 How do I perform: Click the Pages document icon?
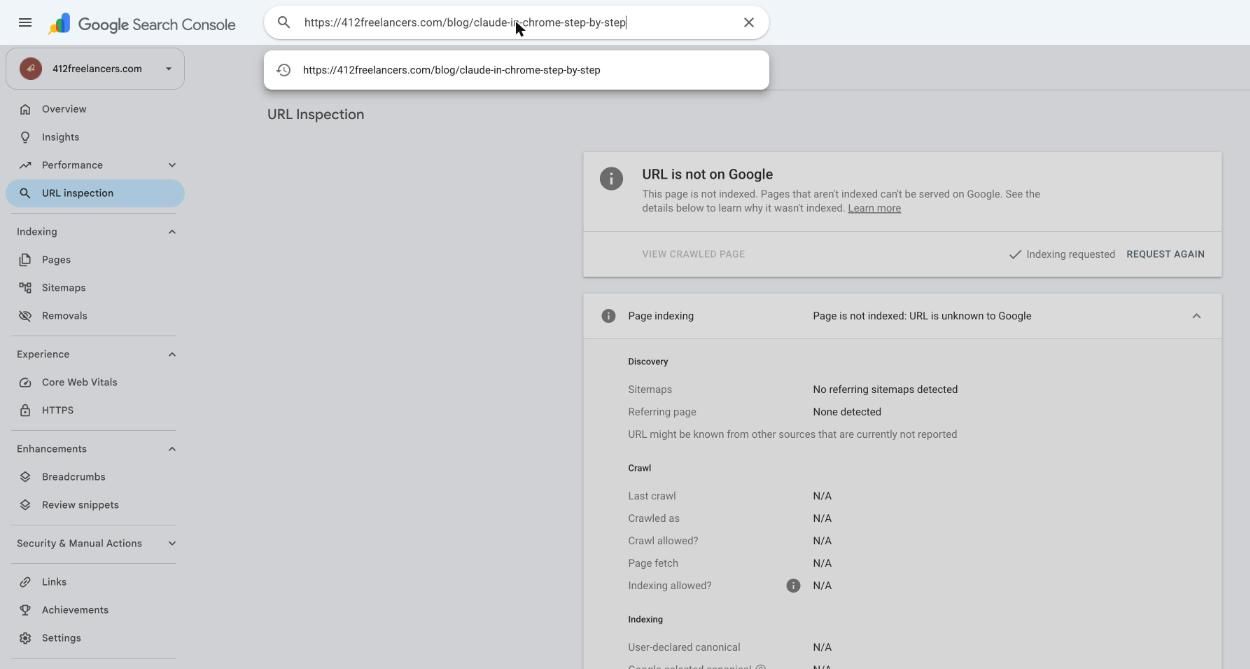25,260
